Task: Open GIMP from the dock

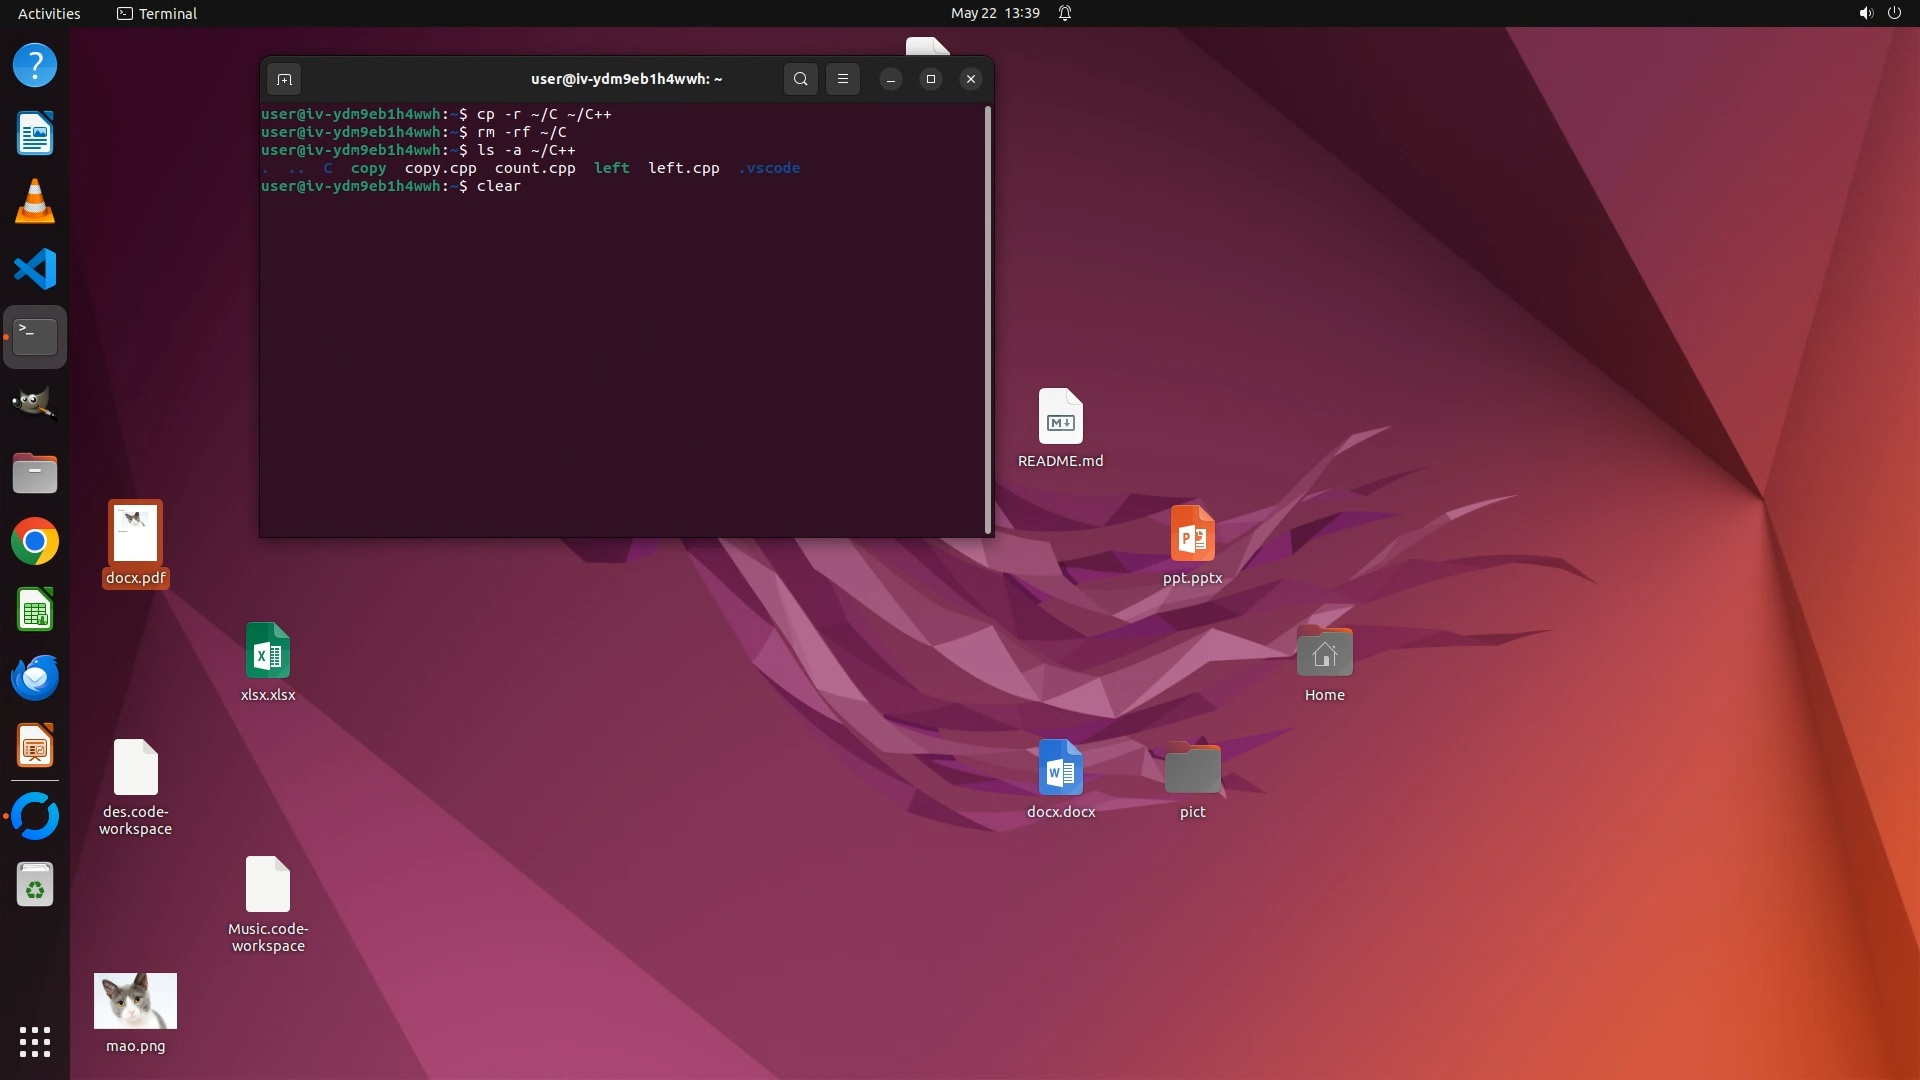Action: [x=35, y=404]
